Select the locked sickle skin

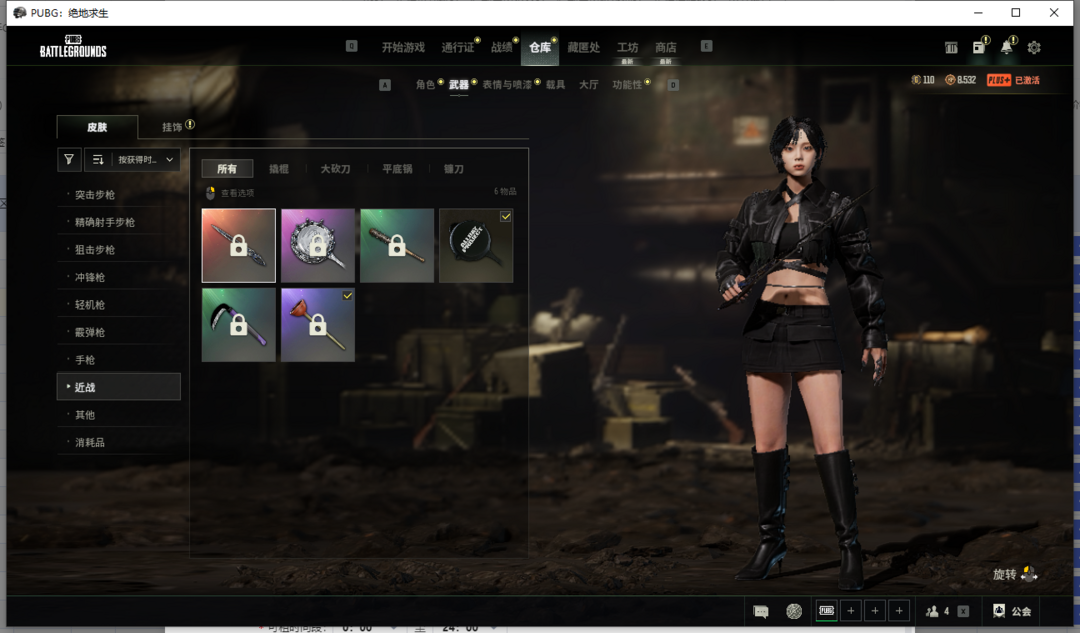[x=239, y=325]
